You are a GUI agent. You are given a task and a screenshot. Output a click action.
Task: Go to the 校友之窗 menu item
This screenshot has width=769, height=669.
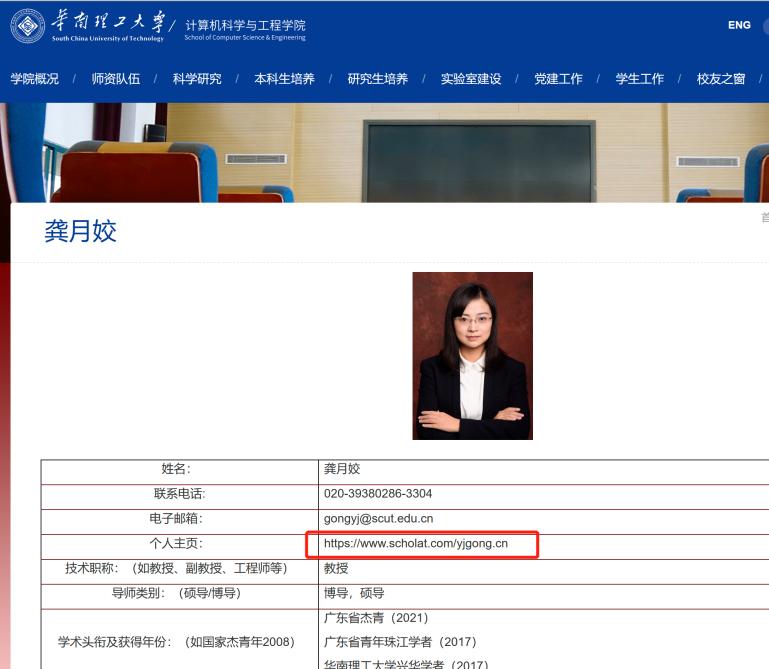click(720, 79)
